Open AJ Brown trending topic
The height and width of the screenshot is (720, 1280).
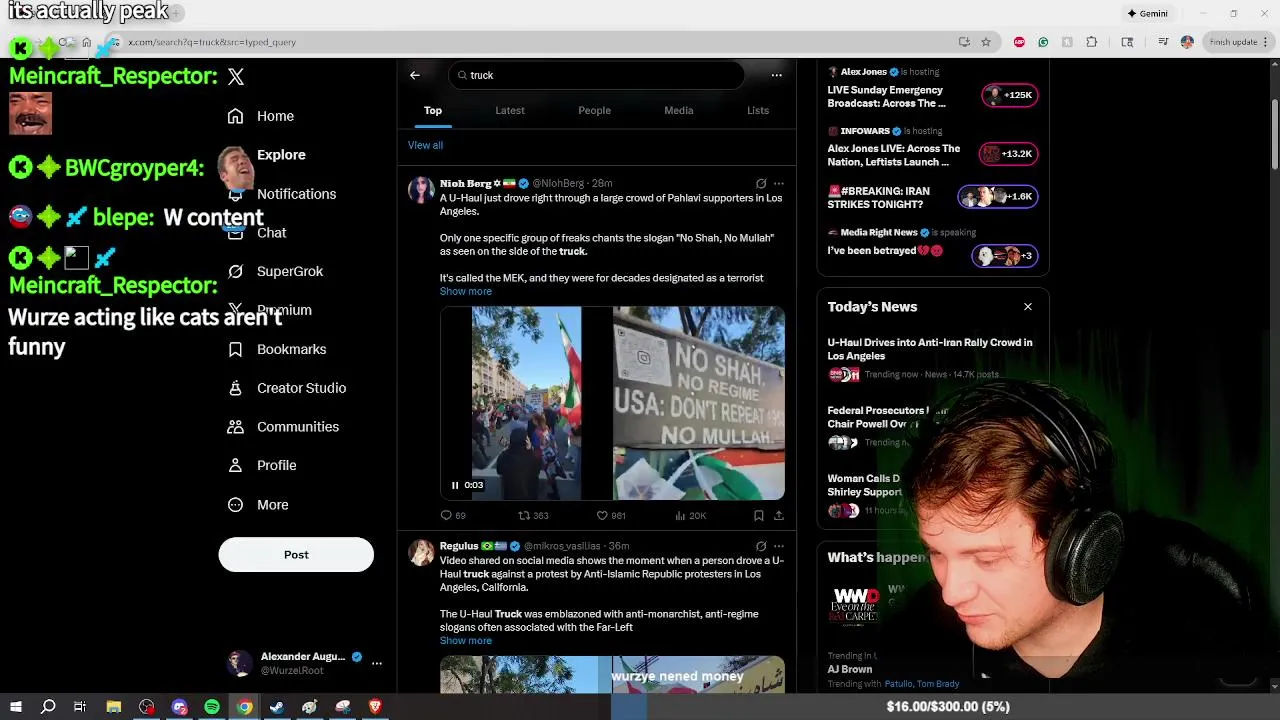[850, 669]
